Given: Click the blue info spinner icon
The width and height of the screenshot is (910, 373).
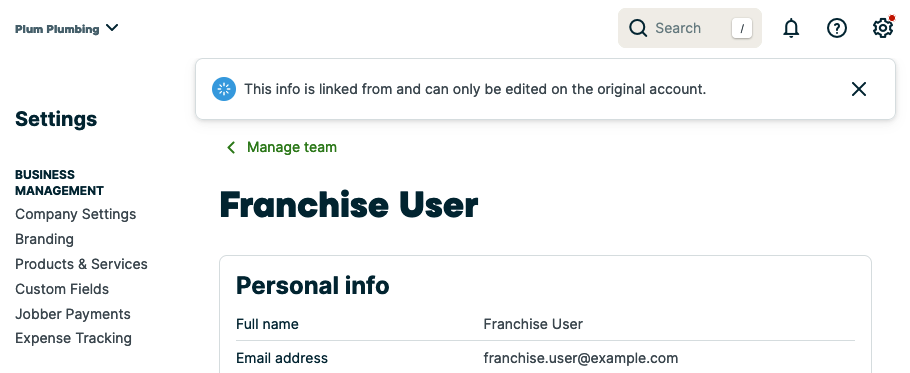Looking at the screenshot, I should click(x=224, y=89).
